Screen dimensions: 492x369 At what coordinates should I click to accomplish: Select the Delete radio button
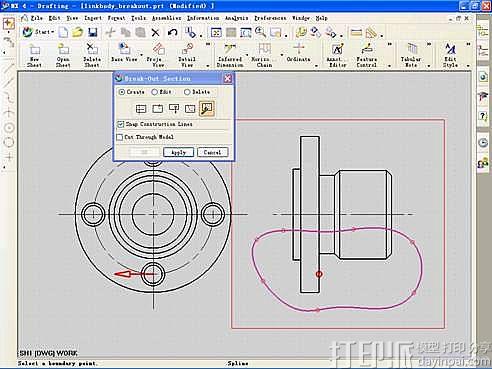(x=187, y=92)
